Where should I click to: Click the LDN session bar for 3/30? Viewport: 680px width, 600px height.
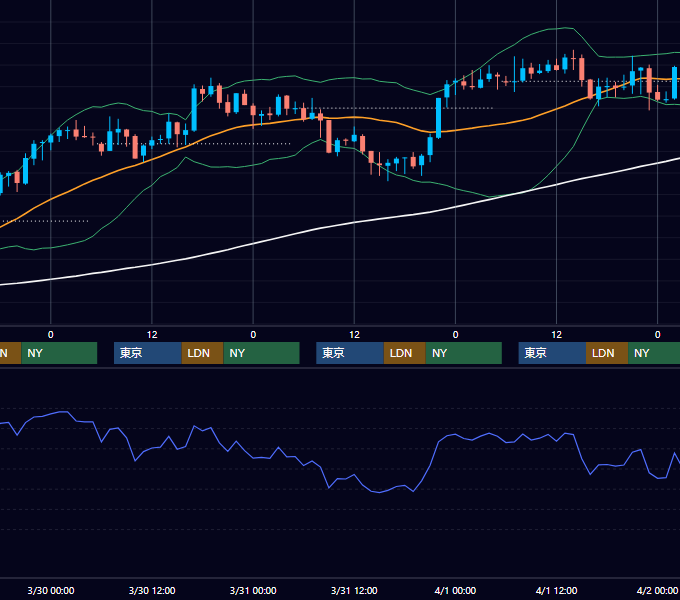[x=203, y=353]
